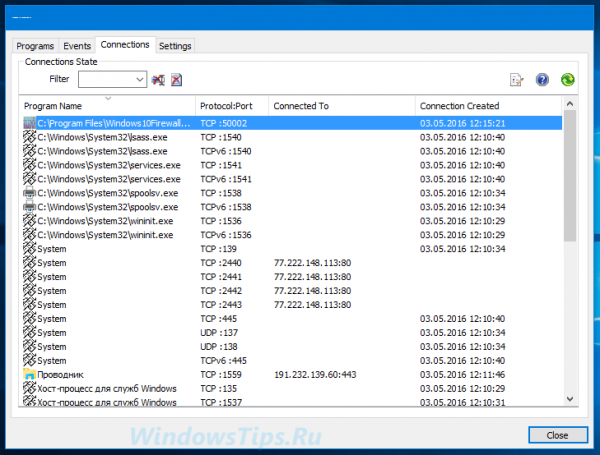
Task: Select the Проводник TCP :1559 row
Action: [x=292, y=375]
